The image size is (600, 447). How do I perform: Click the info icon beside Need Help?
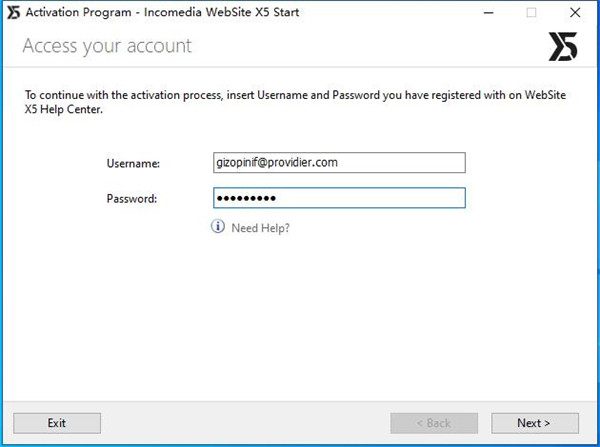218,227
